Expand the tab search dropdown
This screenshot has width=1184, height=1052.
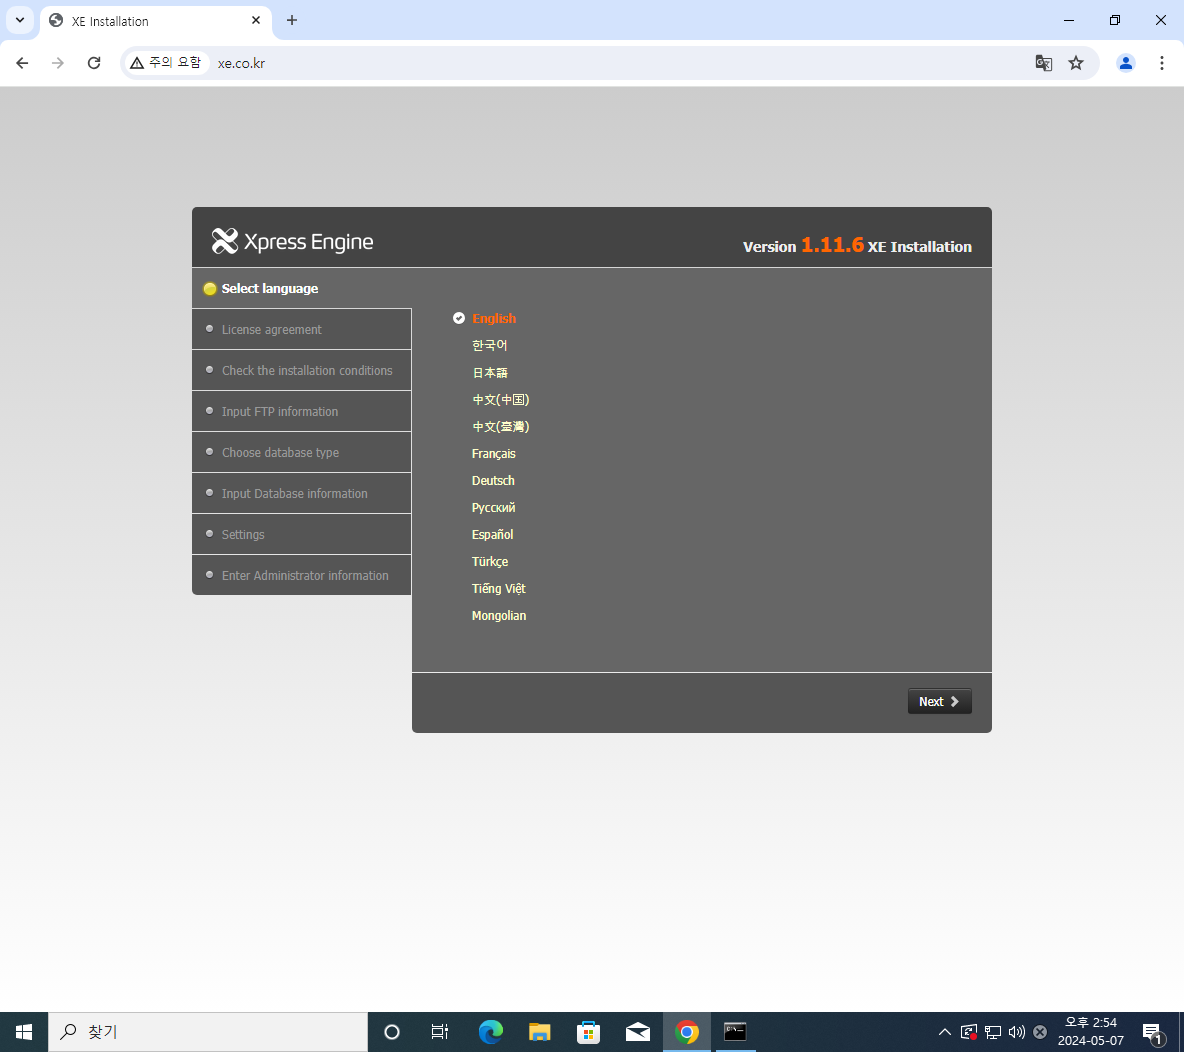pos(20,20)
